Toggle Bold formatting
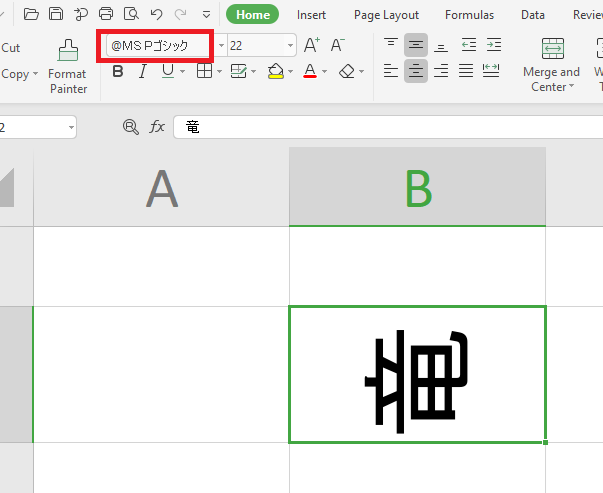 [118, 71]
